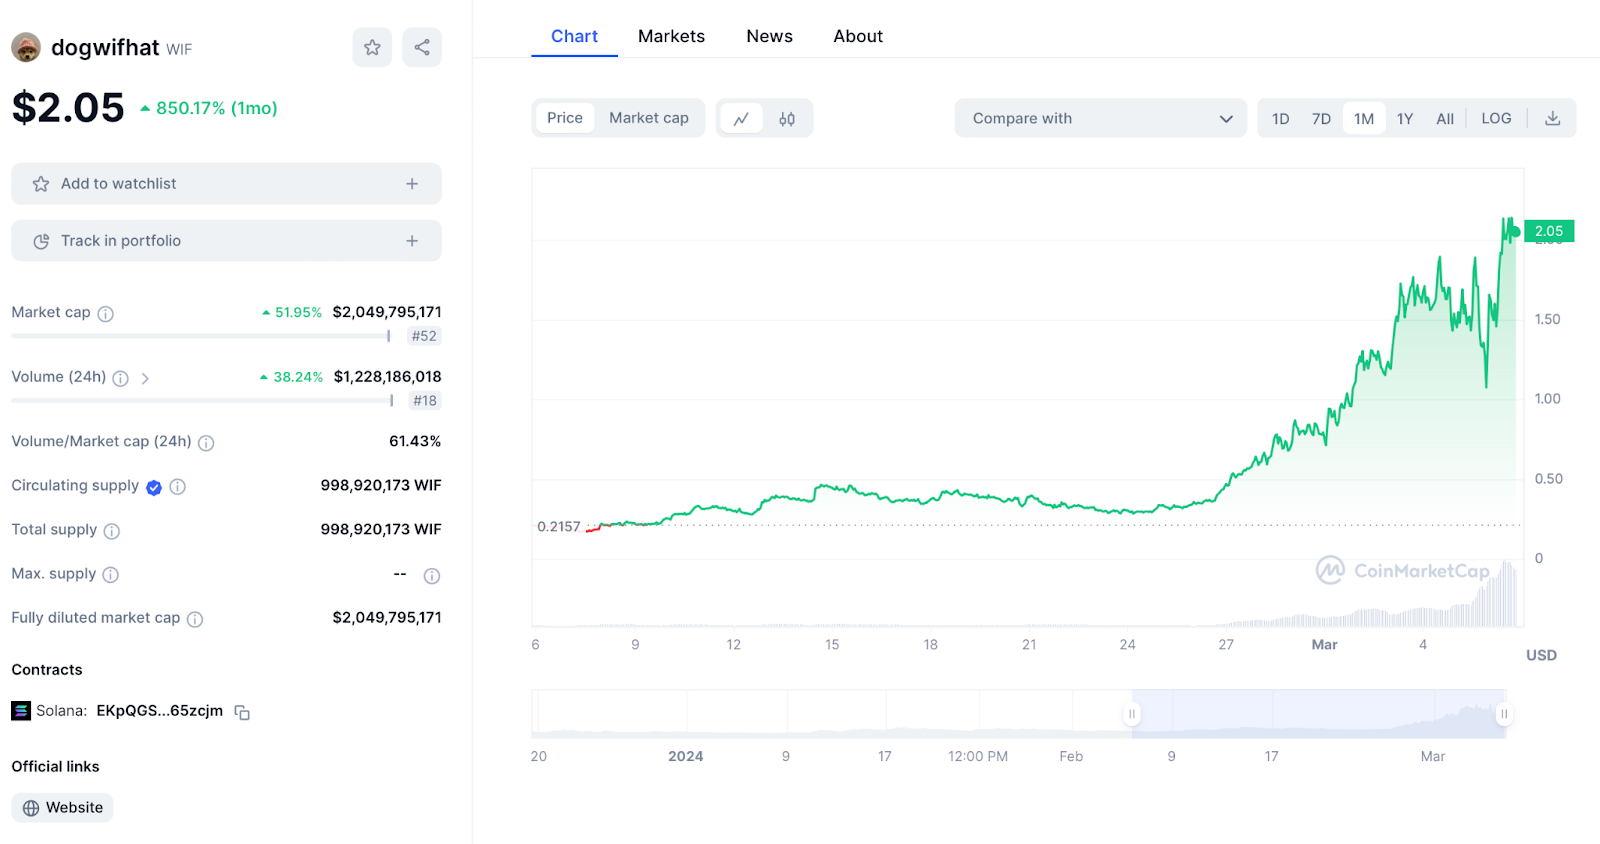
Task: Set chart range to 1D
Action: 1281,118
